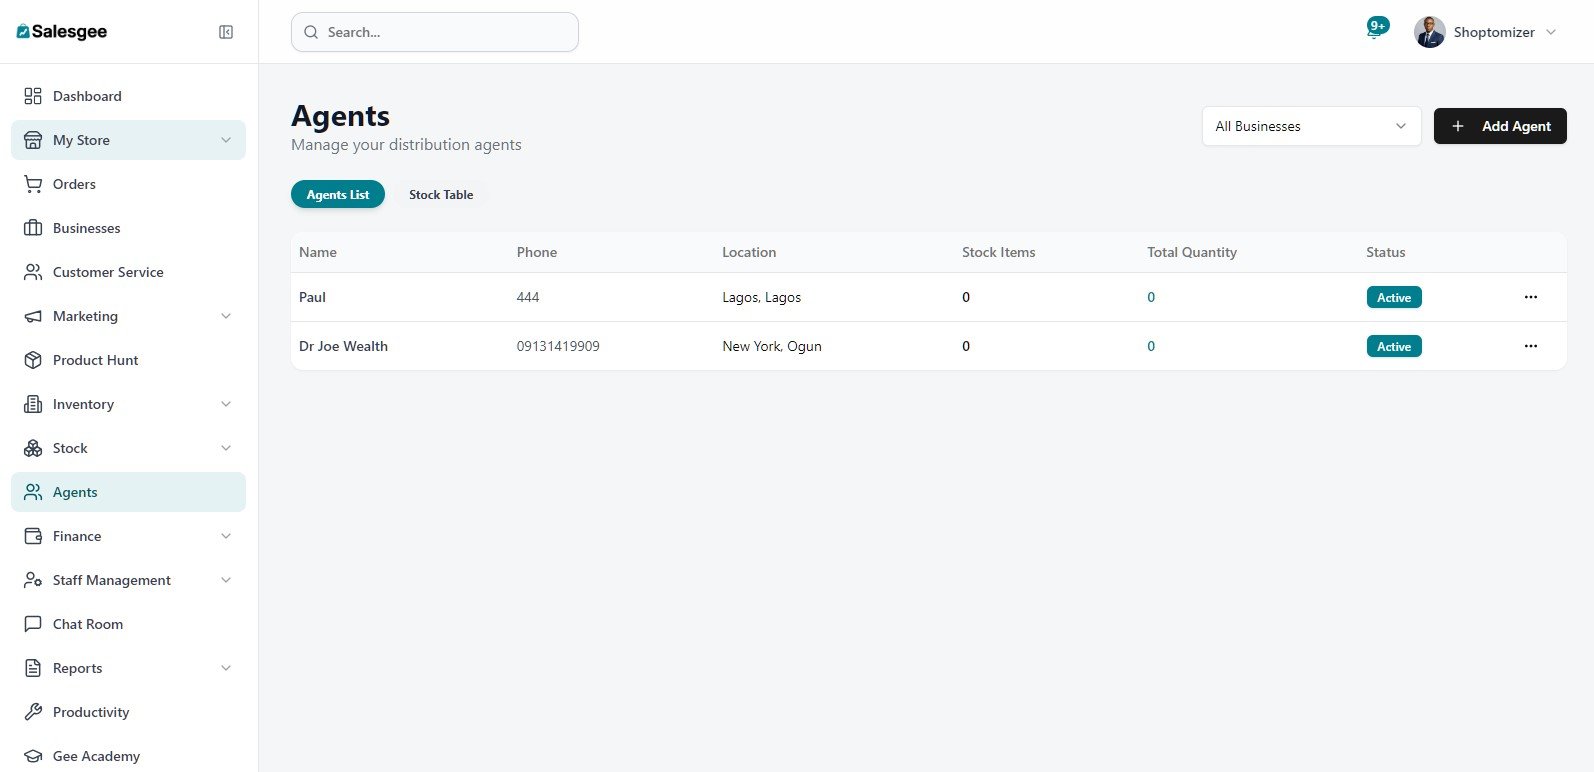Image resolution: width=1594 pixels, height=772 pixels.
Task: Switch to the Stock Table tab
Action: click(441, 194)
